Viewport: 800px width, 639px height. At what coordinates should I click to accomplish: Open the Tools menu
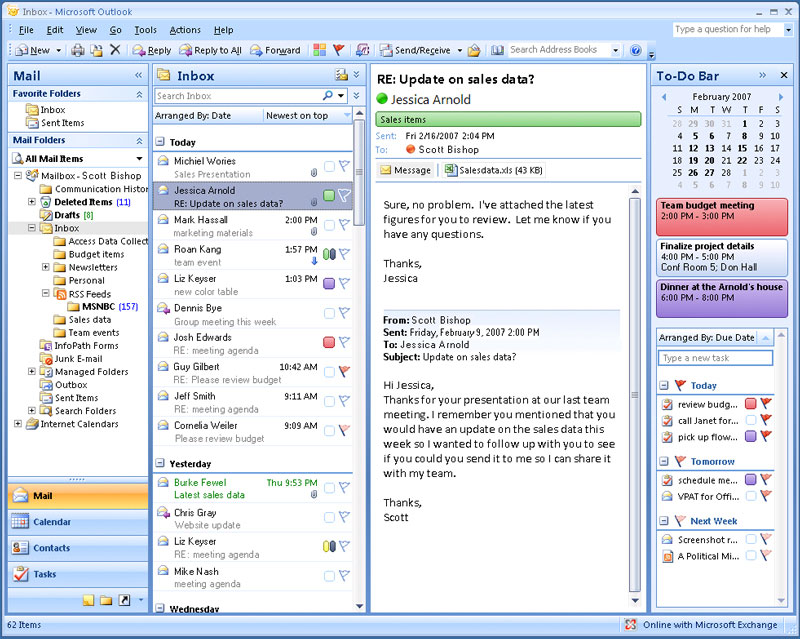[145, 30]
